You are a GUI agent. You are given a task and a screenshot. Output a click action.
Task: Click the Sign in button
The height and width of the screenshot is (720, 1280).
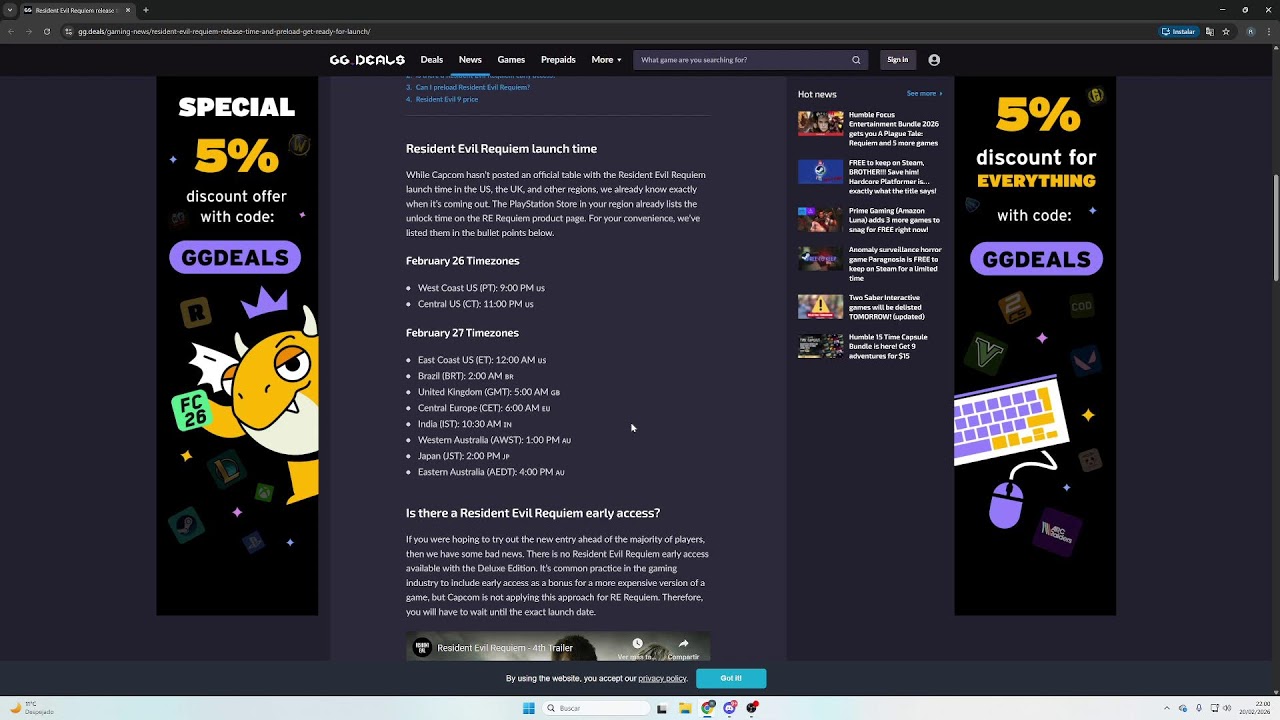[x=898, y=60]
